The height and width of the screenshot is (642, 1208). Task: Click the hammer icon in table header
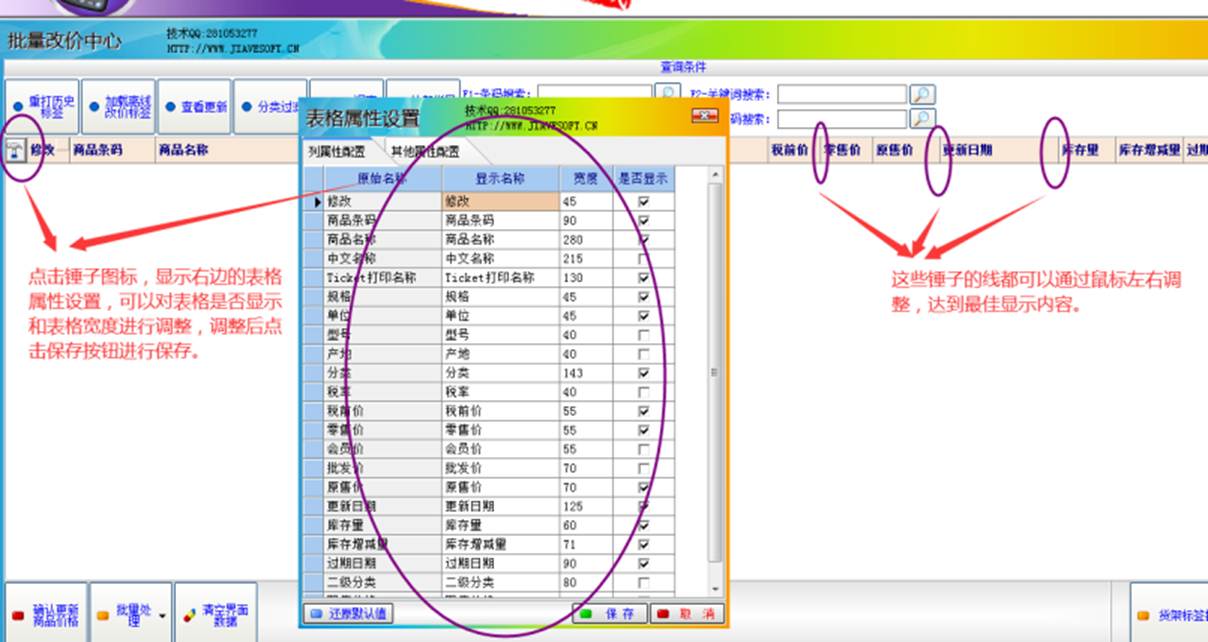click(16, 150)
